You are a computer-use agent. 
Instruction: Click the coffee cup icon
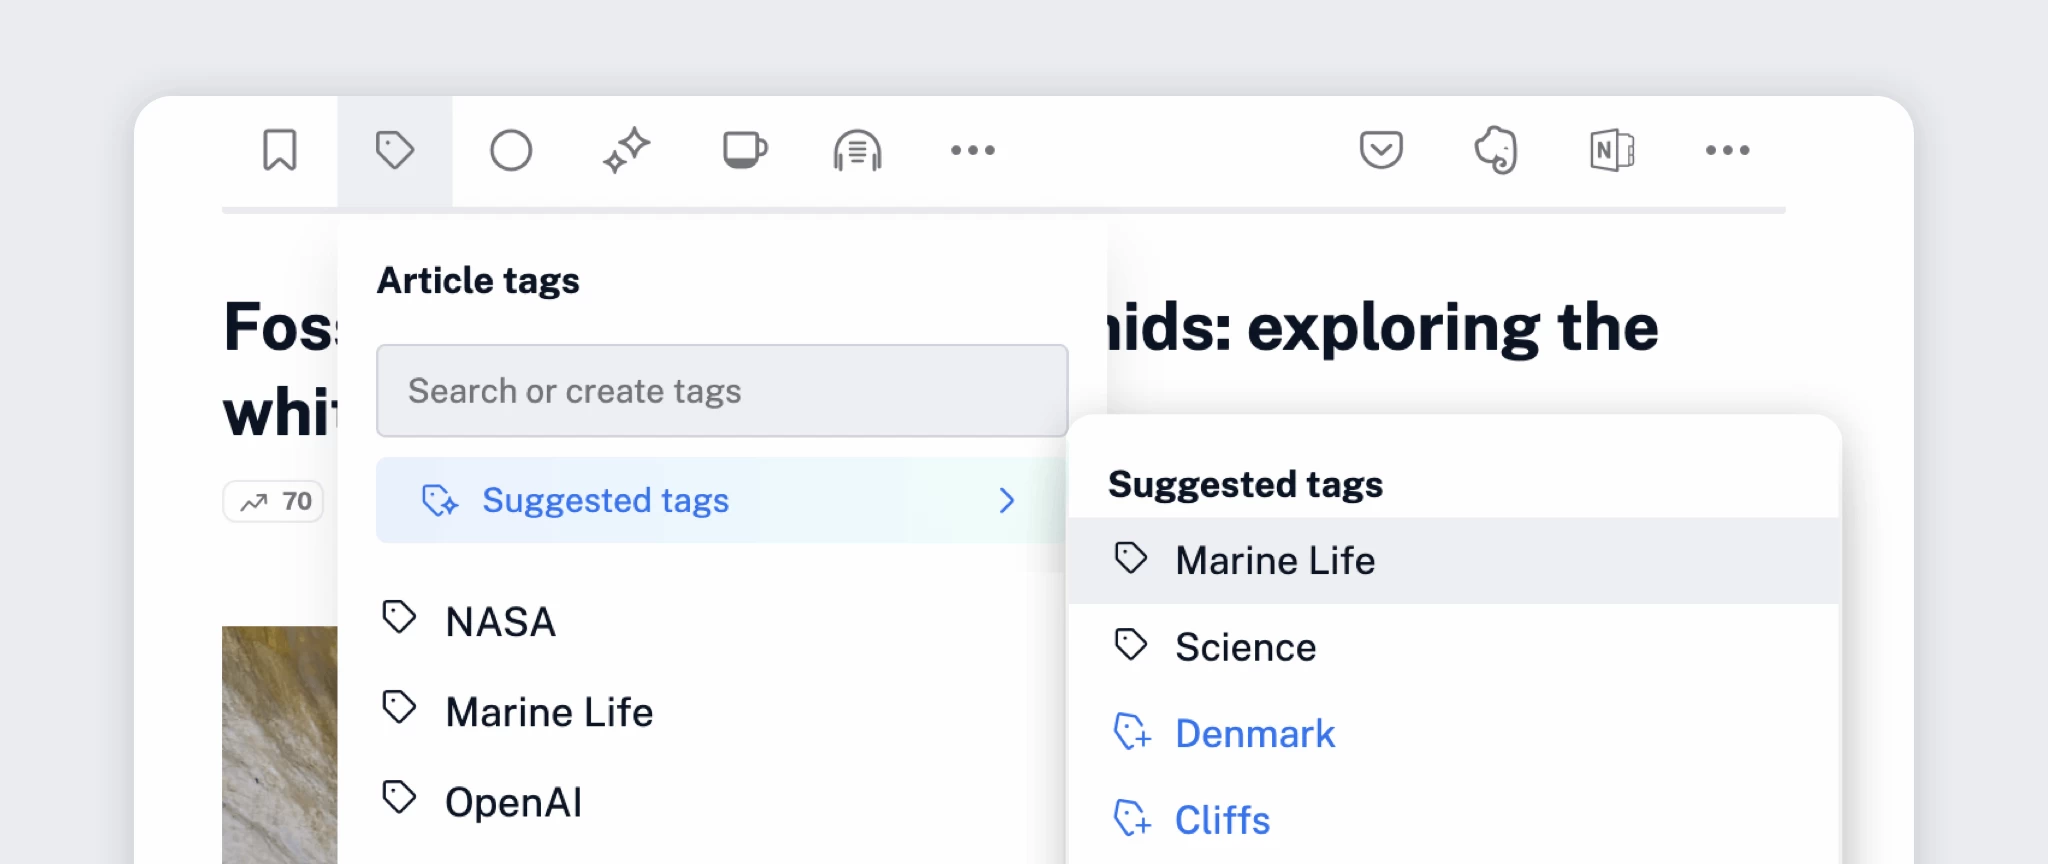[x=744, y=151]
